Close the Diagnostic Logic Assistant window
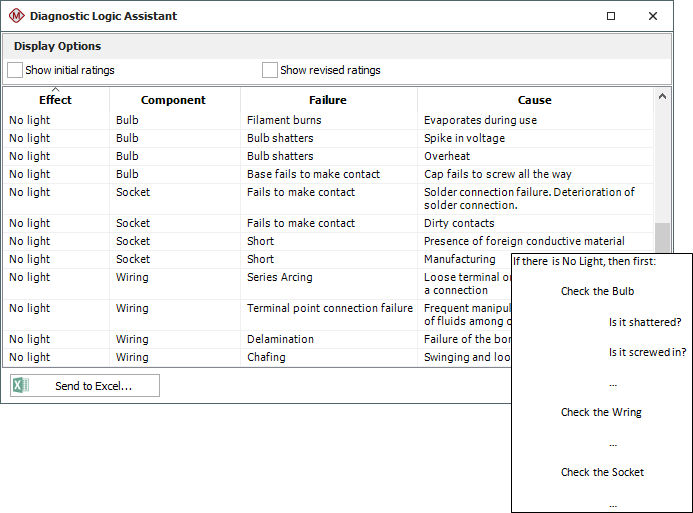 (x=653, y=16)
